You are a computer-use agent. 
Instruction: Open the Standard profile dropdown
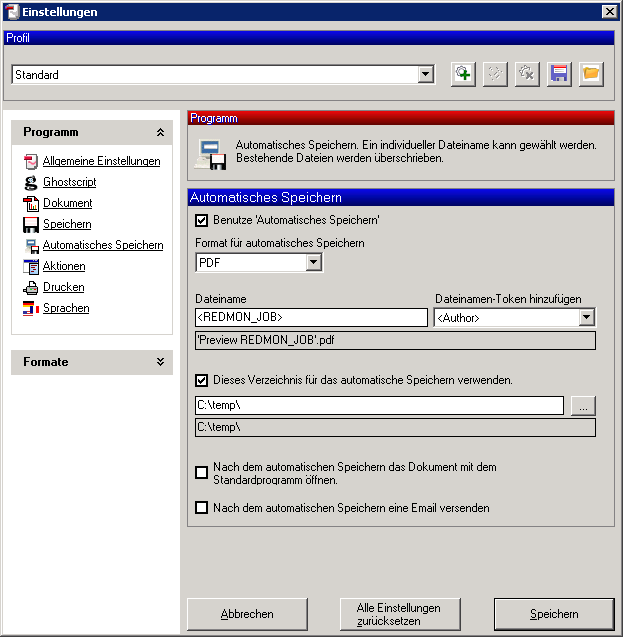[x=426, y=74]
